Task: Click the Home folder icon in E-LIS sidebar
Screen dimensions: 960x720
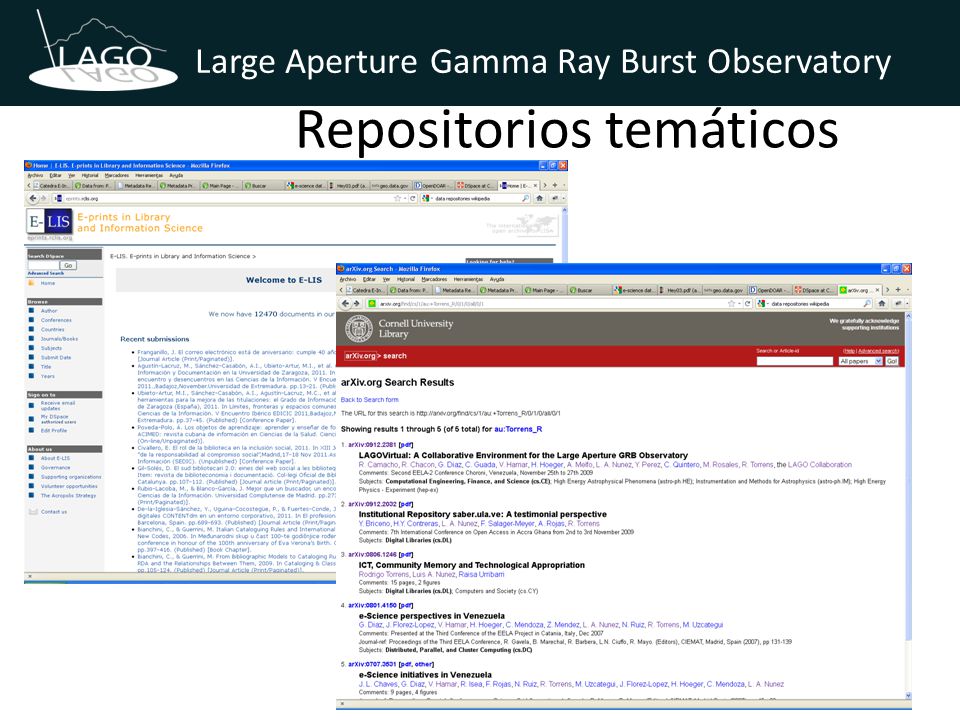Action: click(x=31, y=283)
